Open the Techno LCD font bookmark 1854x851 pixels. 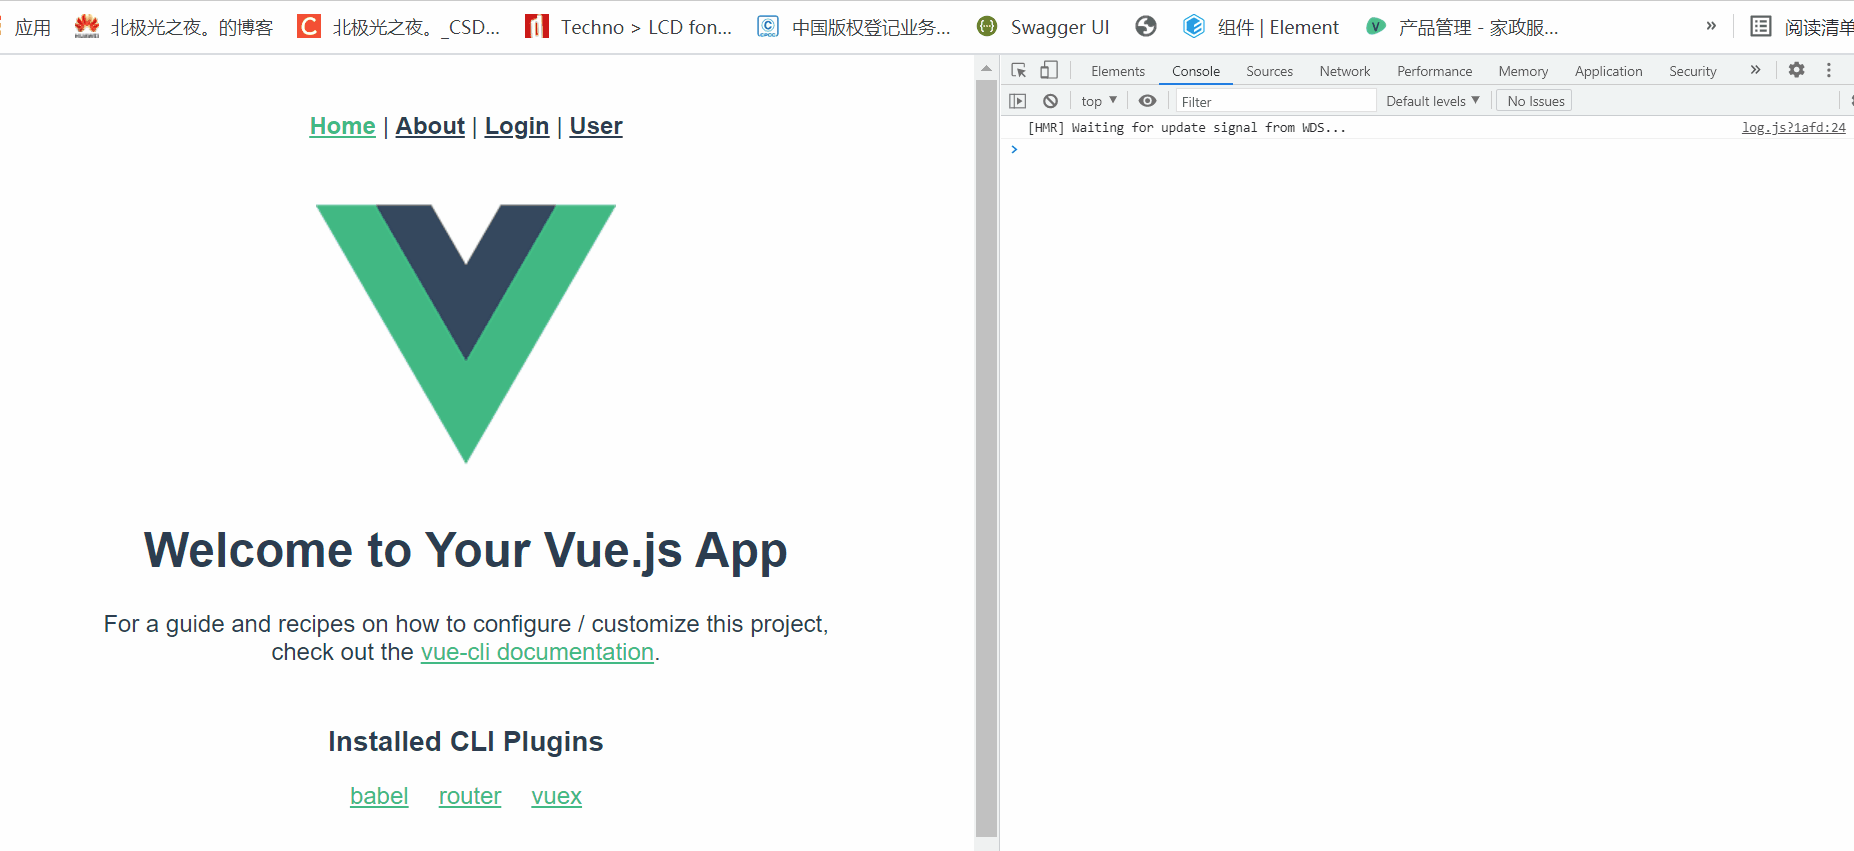628,27
